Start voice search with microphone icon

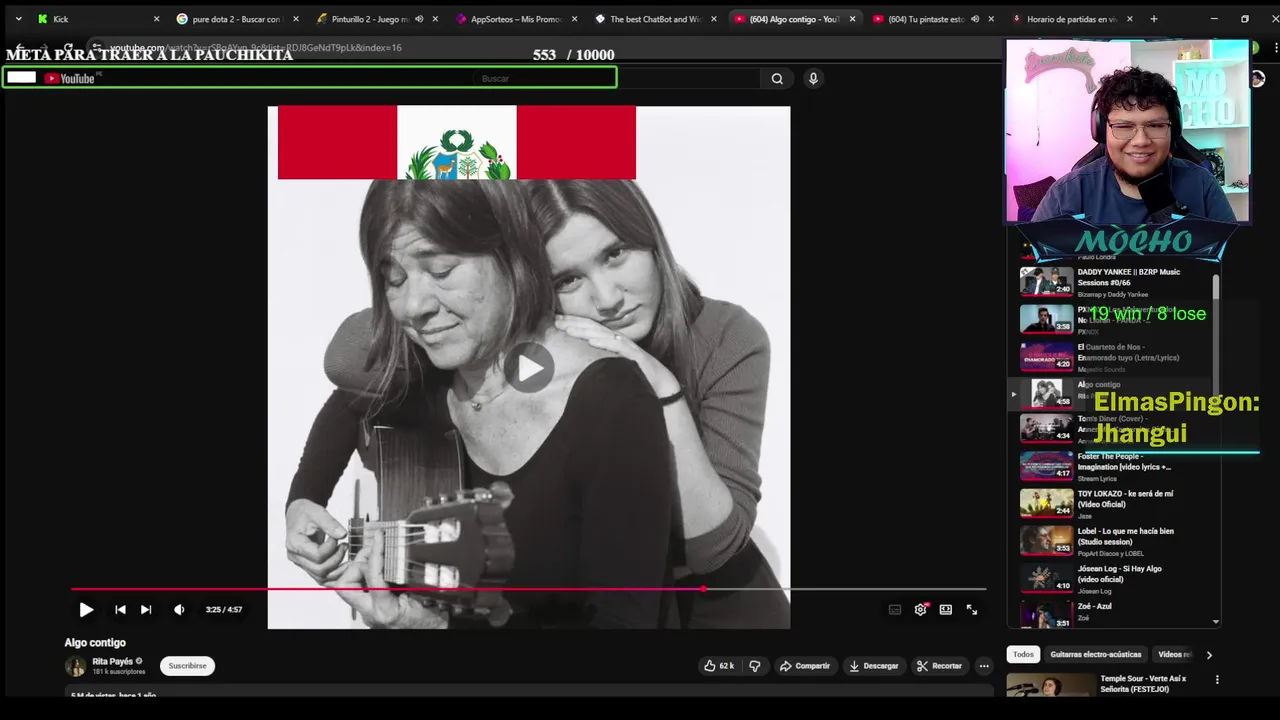tap(813, 78)
